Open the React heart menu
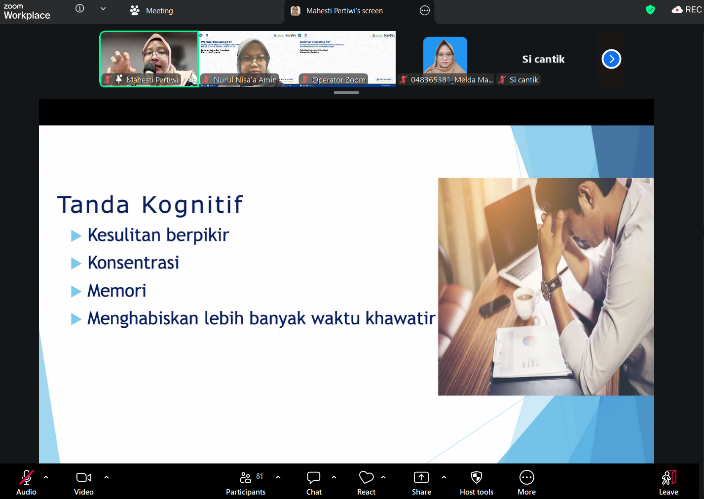The height and width of the screenshot is (499, 704). 366,483
